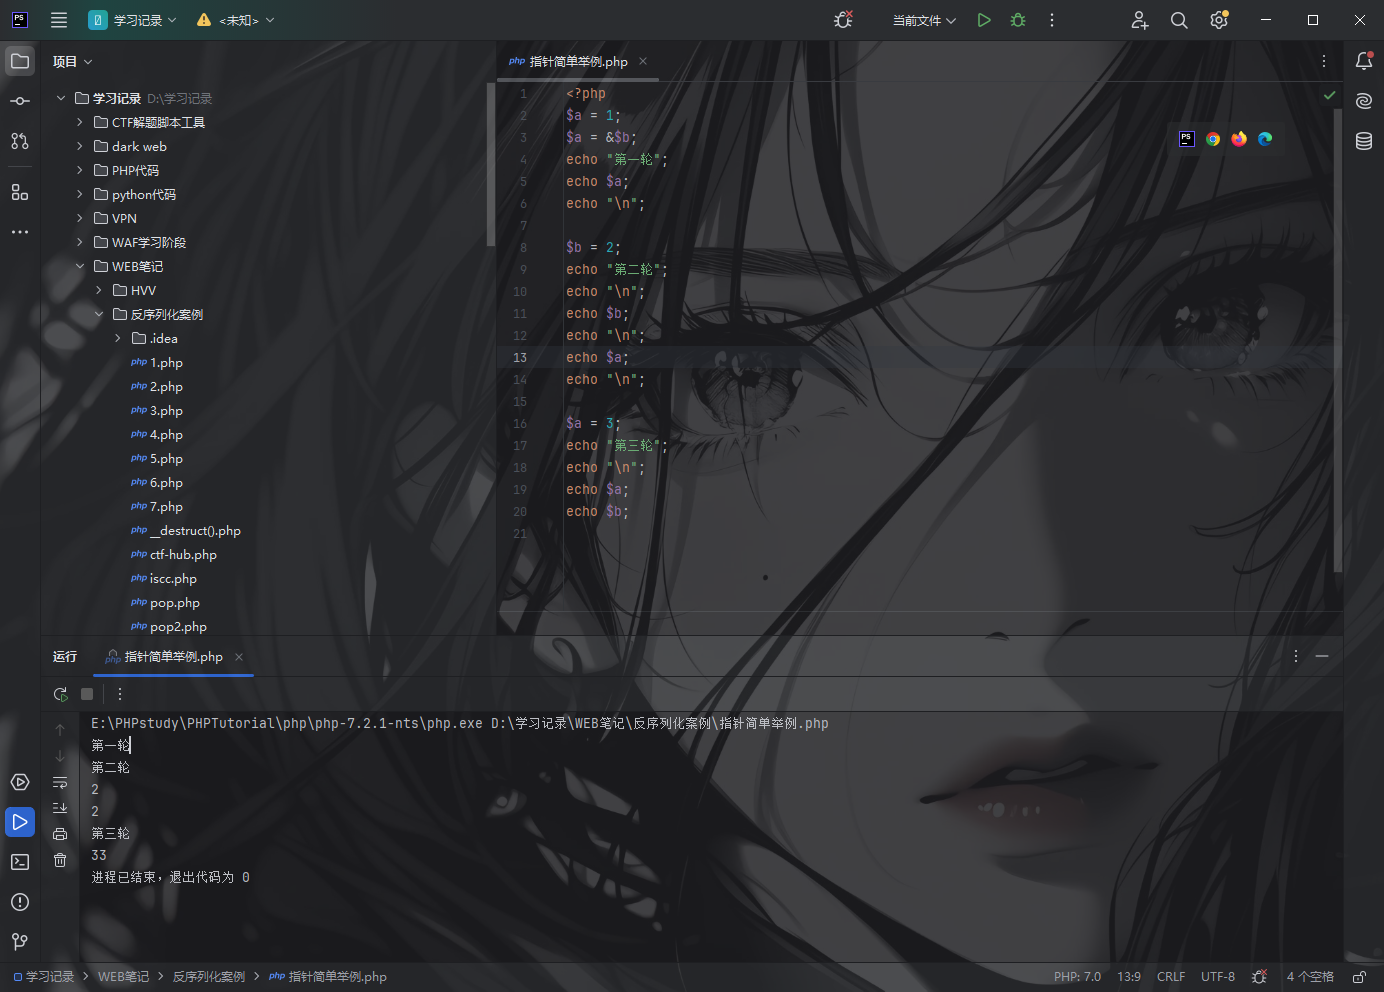Image resolution: width=1384 pixels, height=992 pixels.
Task: Open Run toolbar more actions
Action: (120, 694)
